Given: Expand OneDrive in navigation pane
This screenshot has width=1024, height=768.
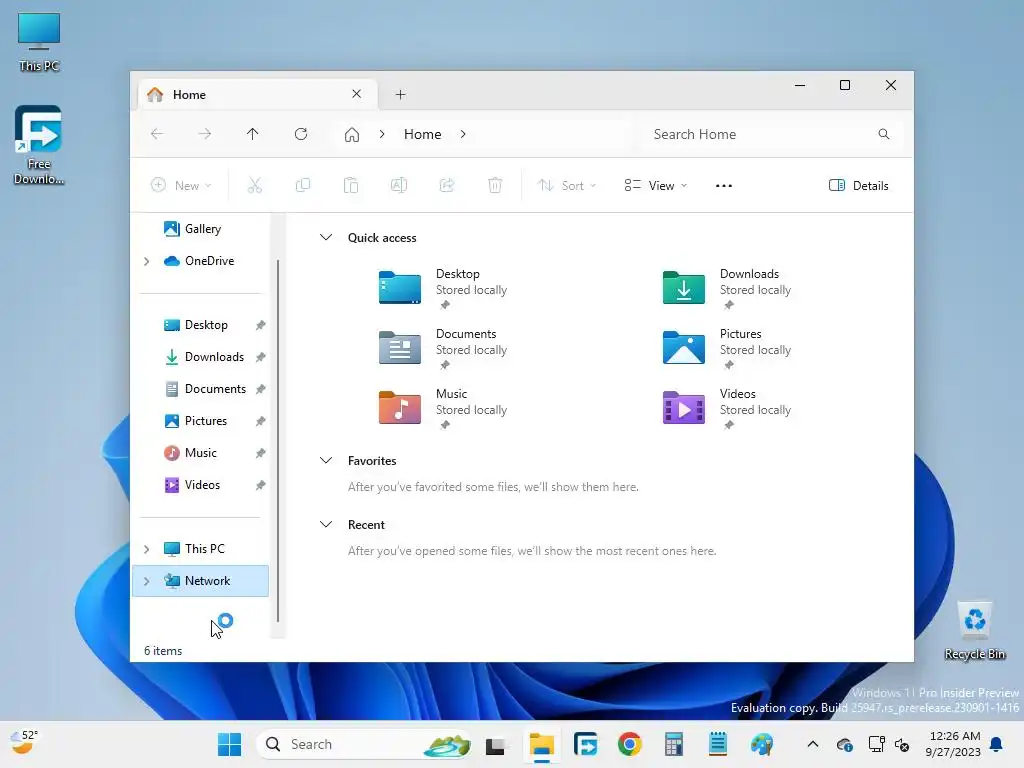Looking at the screenshot, I should [x=146, y=261].
